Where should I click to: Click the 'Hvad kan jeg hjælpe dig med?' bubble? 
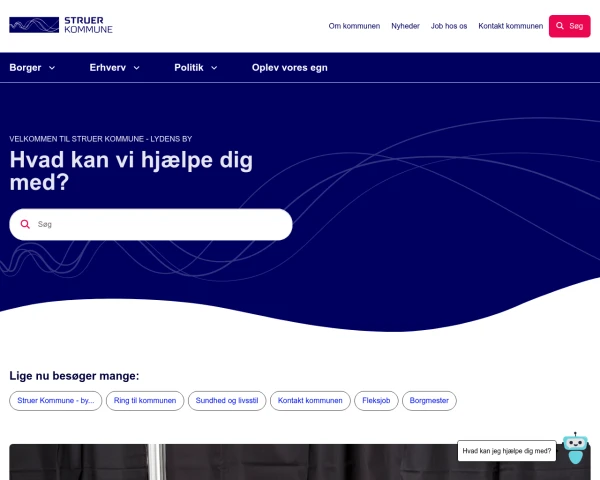point(507,451)
